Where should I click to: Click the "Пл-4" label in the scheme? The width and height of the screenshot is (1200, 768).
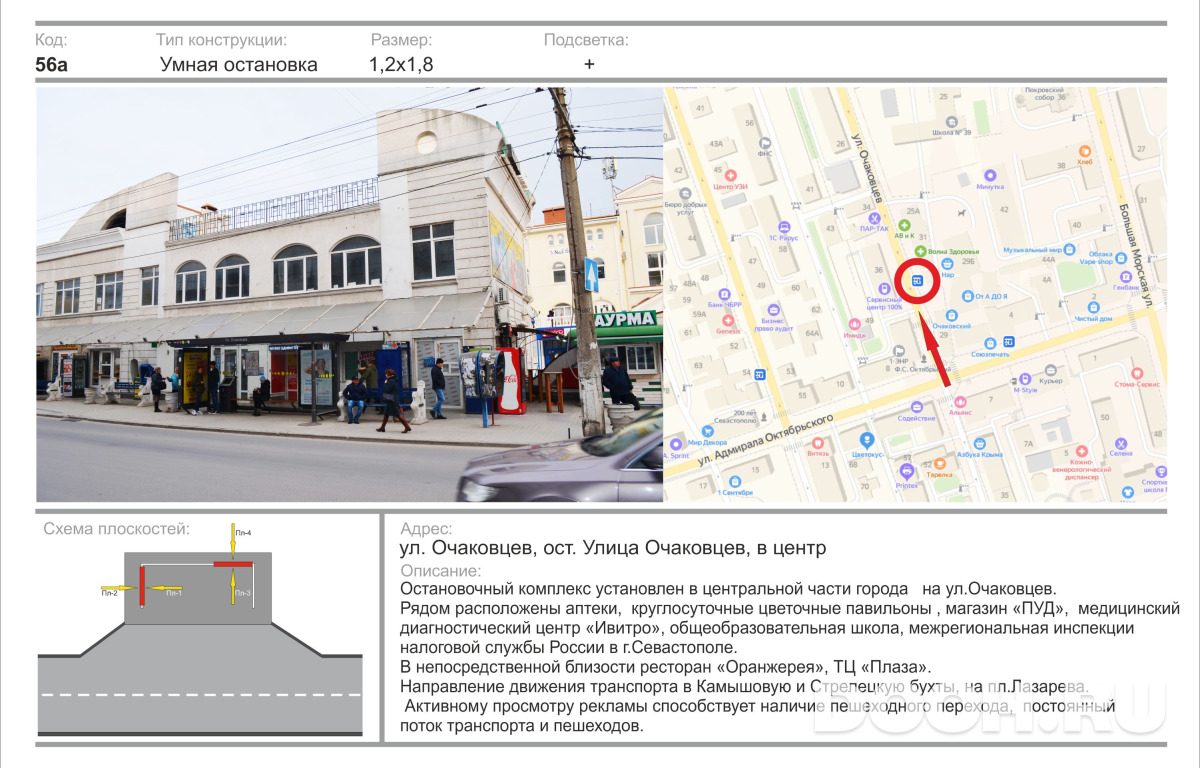243,533
